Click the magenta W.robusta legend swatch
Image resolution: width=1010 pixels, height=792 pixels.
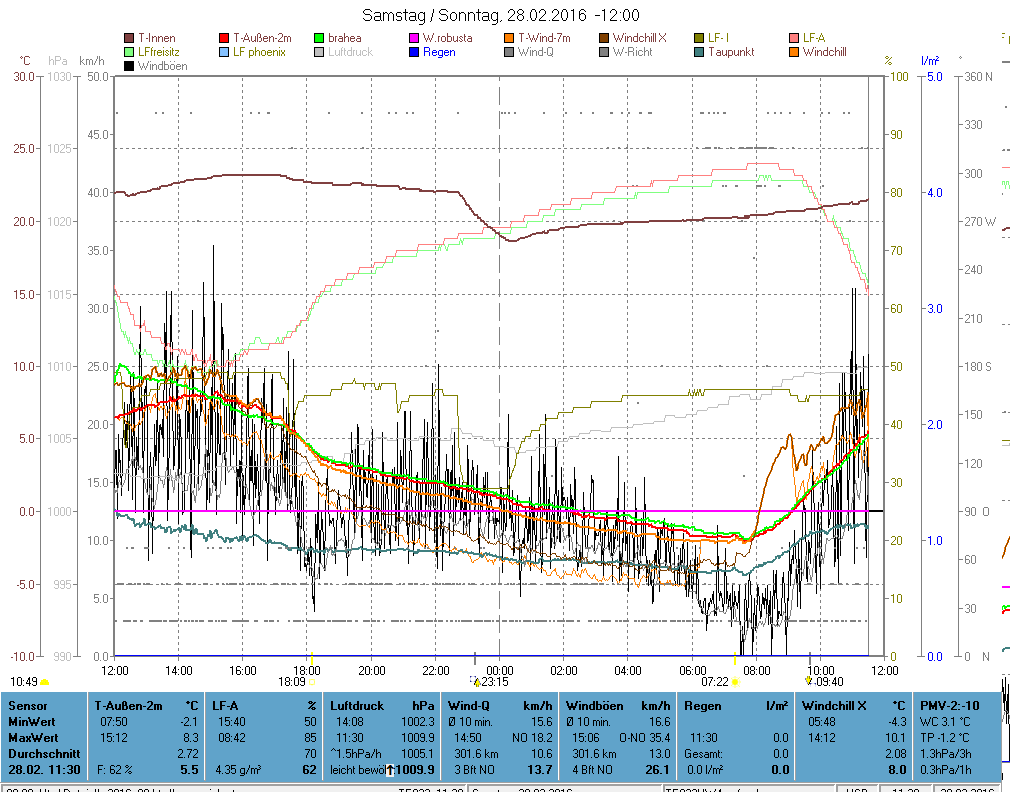pos(414,38)
